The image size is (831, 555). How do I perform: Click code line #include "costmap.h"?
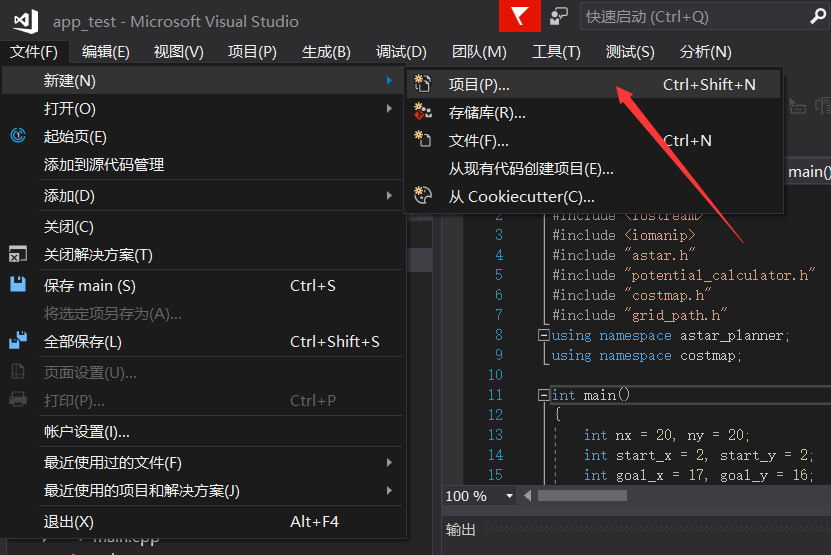click(632, 295)
